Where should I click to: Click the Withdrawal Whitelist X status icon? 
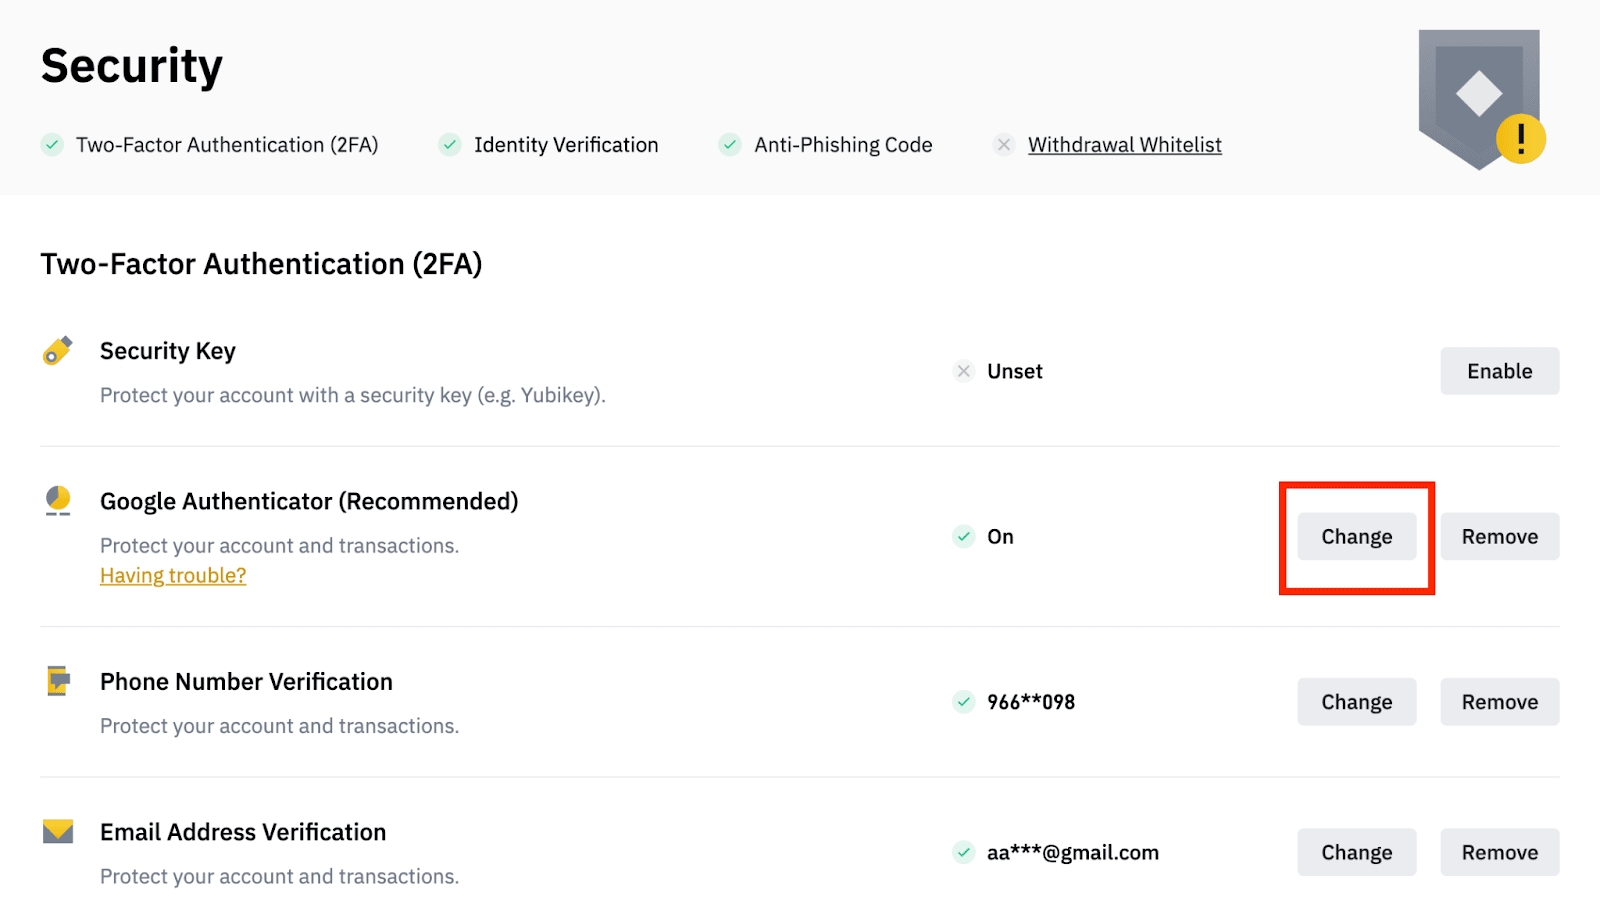pos(1004,145)
